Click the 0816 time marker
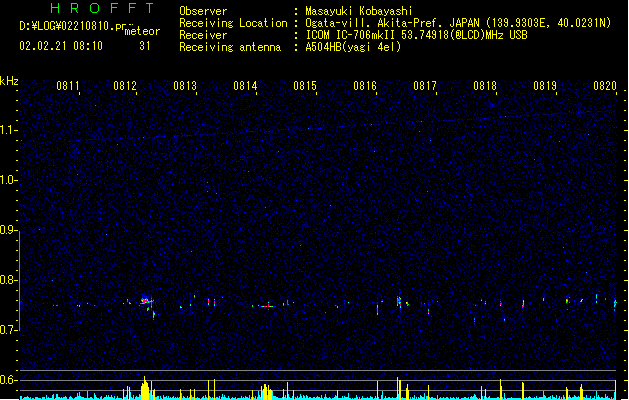The image size is (629, 400). (365, 86)
